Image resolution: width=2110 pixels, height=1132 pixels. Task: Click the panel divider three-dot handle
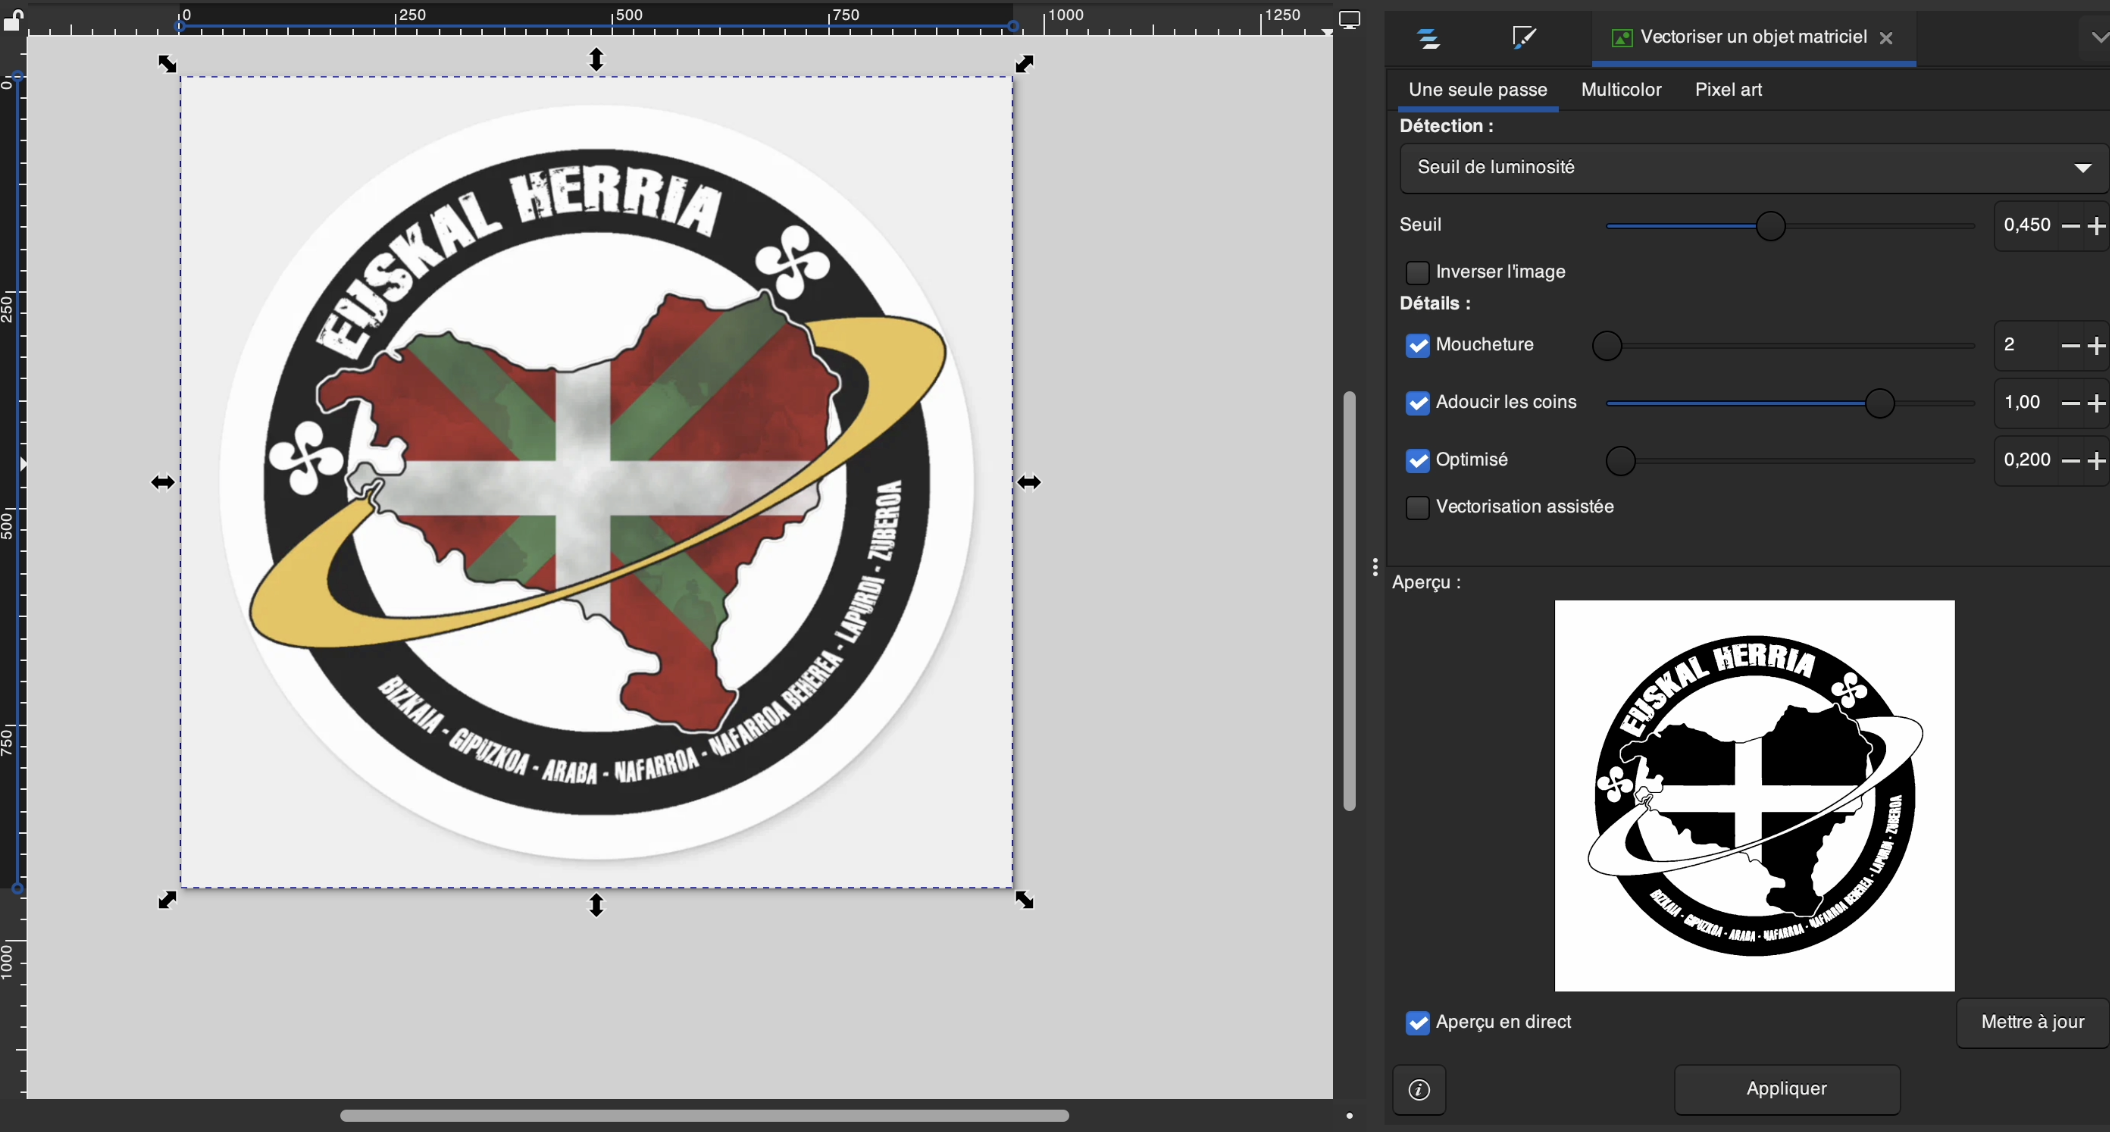tap(1376, 567)
